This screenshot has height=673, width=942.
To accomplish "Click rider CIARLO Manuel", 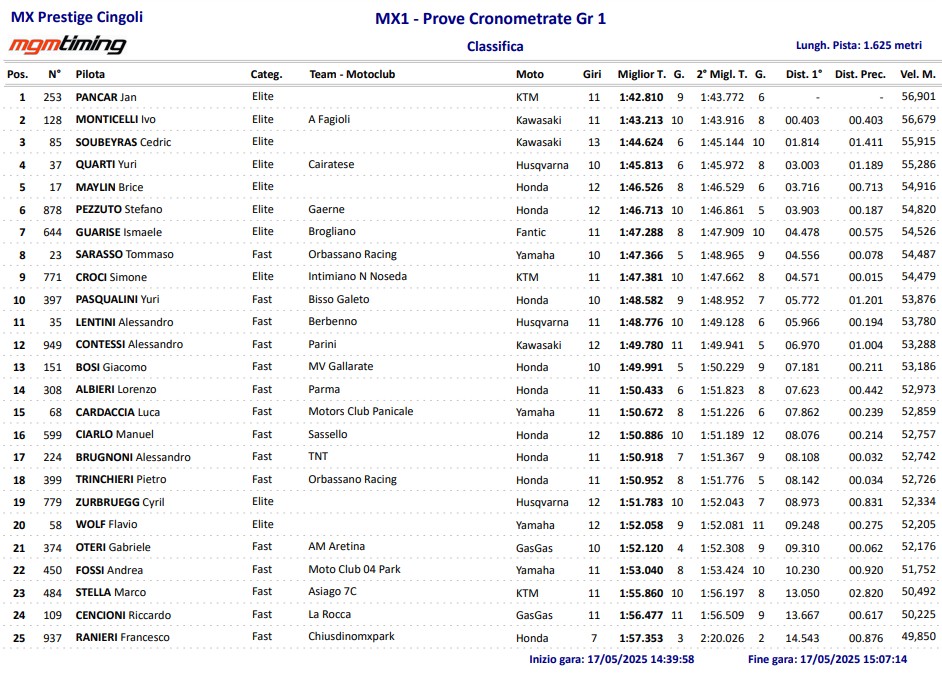I will point(115,435).
